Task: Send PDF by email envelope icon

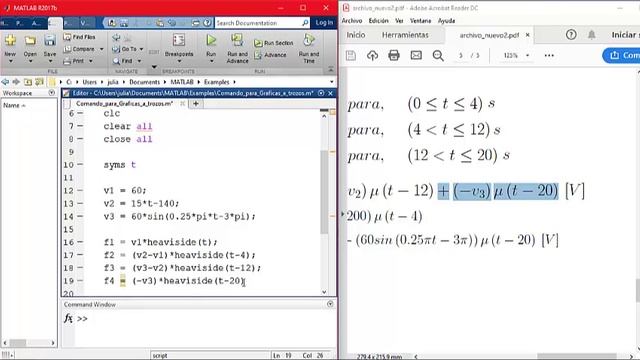Action: click(416, 56)
